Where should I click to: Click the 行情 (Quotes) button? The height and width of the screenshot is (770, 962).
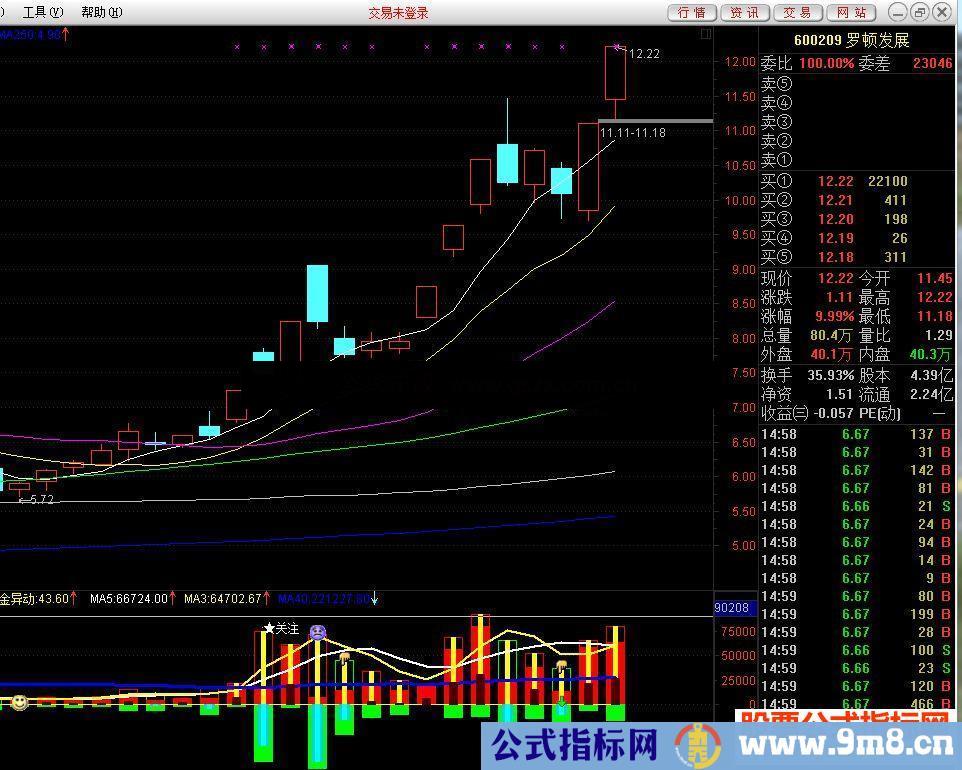(x=691, y=12)
